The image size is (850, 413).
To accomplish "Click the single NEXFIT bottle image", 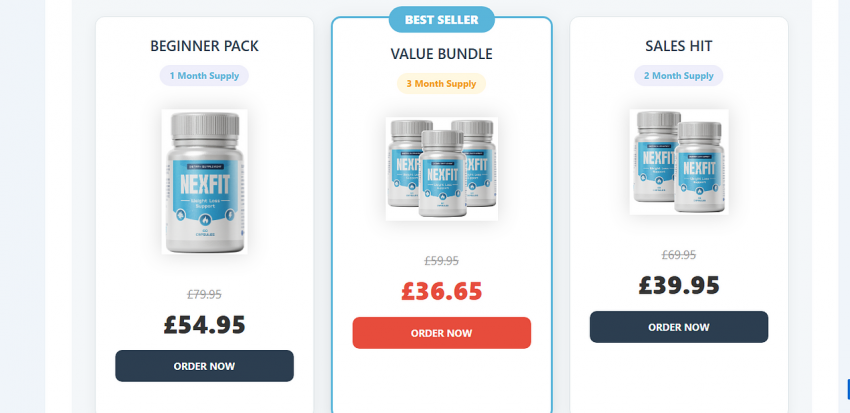I will (204, 182).
